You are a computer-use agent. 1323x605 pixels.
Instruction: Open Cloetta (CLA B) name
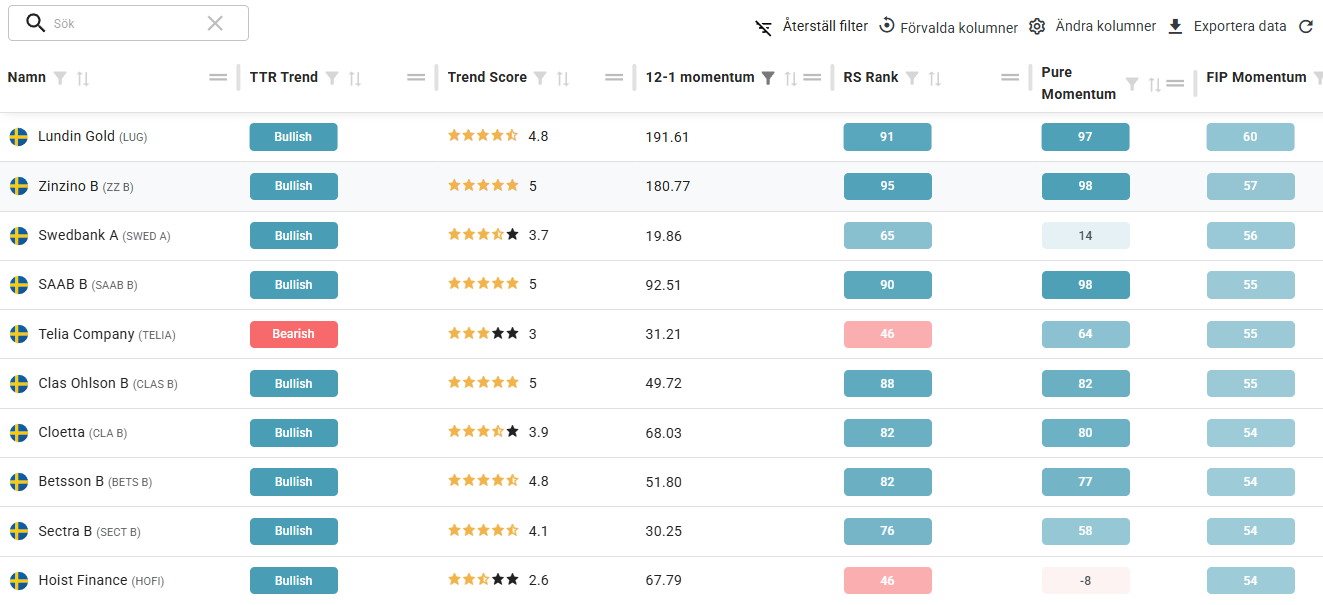82,433
